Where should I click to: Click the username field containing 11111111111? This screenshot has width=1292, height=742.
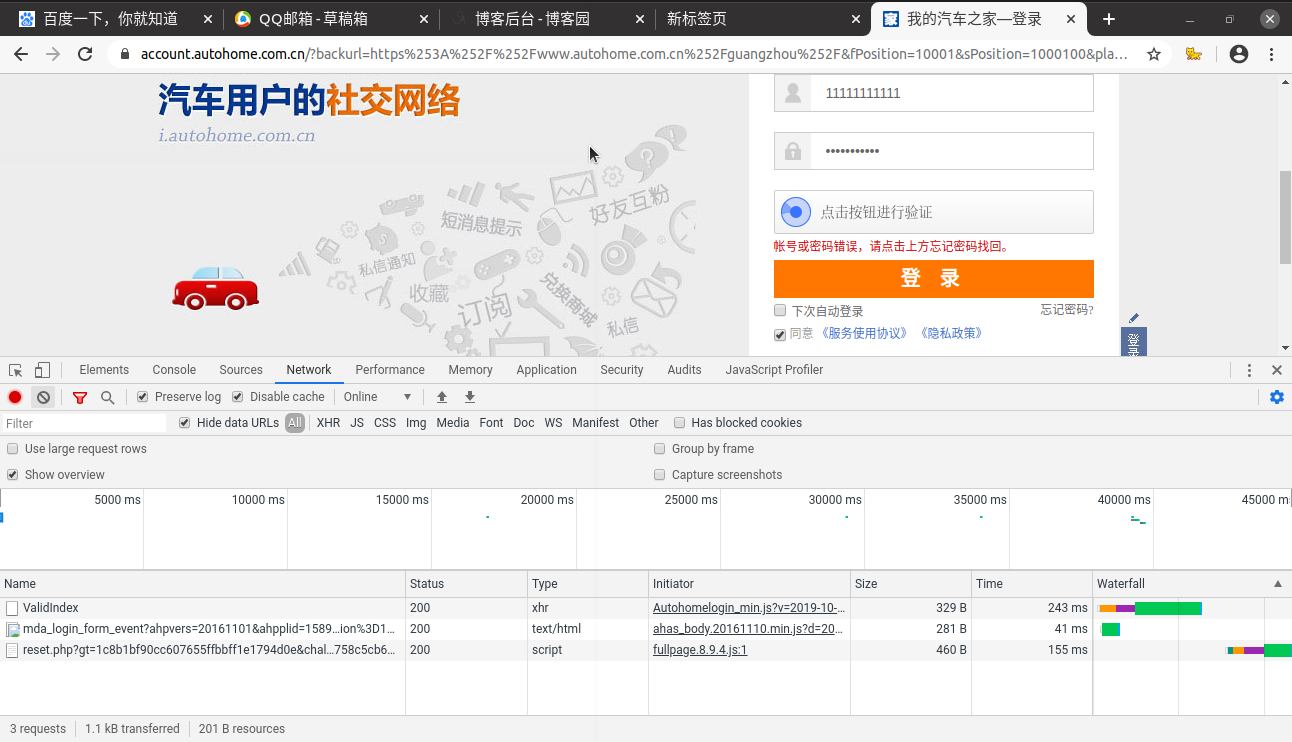pos(934,93)
